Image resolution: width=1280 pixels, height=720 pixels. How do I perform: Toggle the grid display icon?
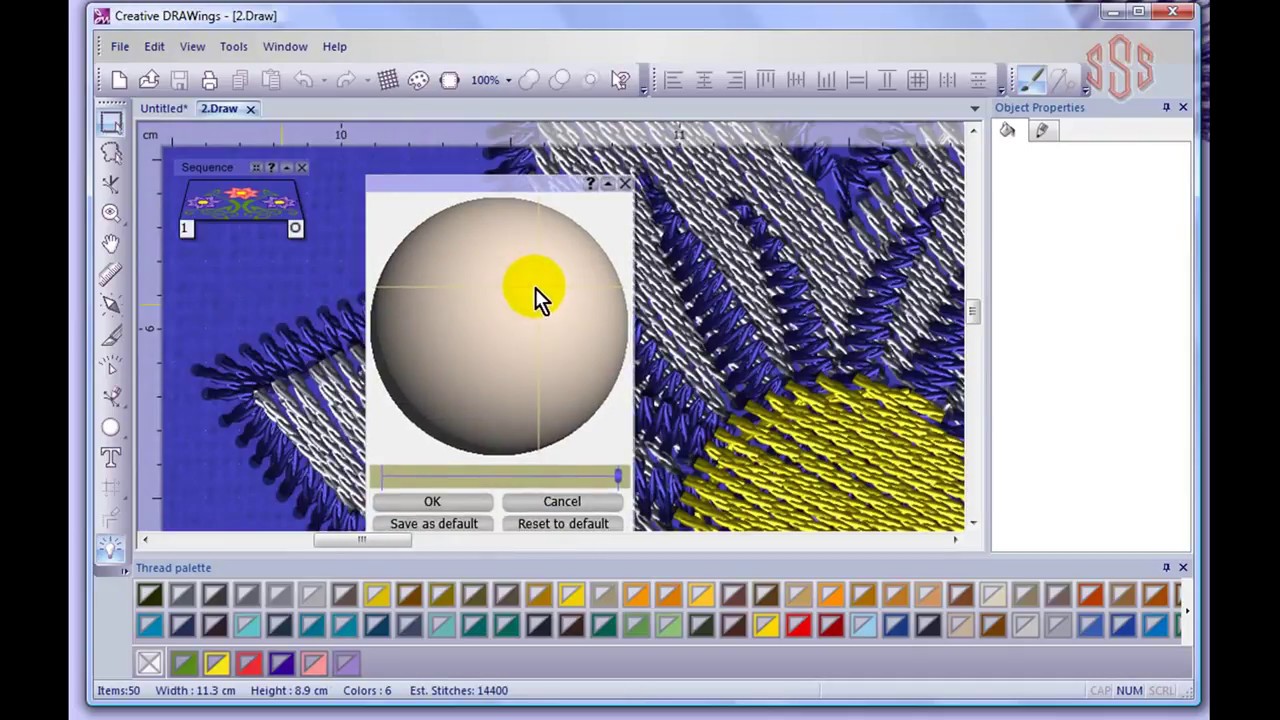388,80
